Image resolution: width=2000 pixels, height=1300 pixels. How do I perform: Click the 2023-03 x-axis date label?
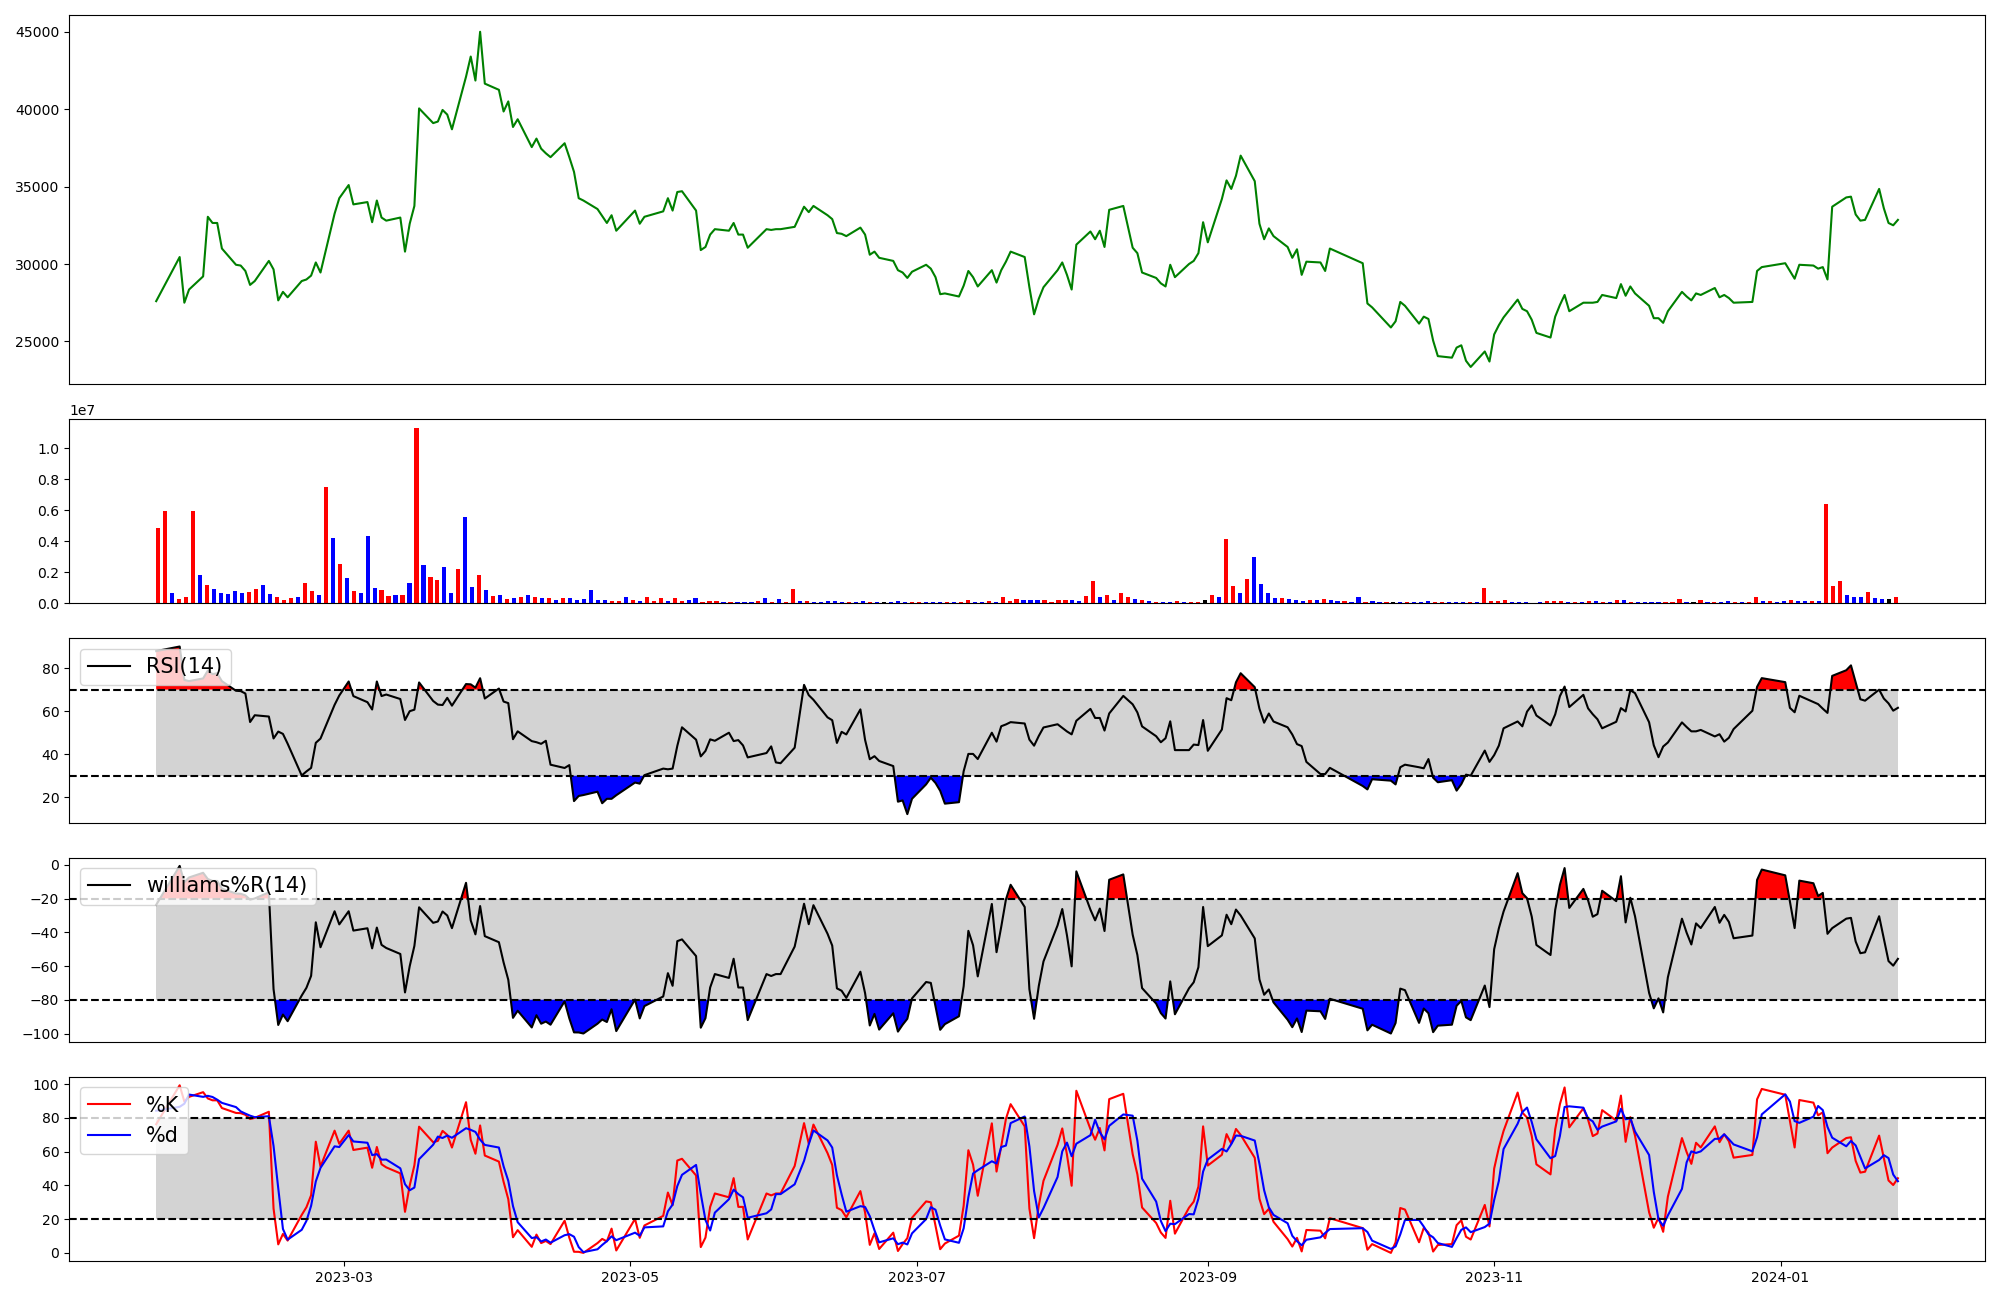pyautogui.click(x=344, y=1277)
